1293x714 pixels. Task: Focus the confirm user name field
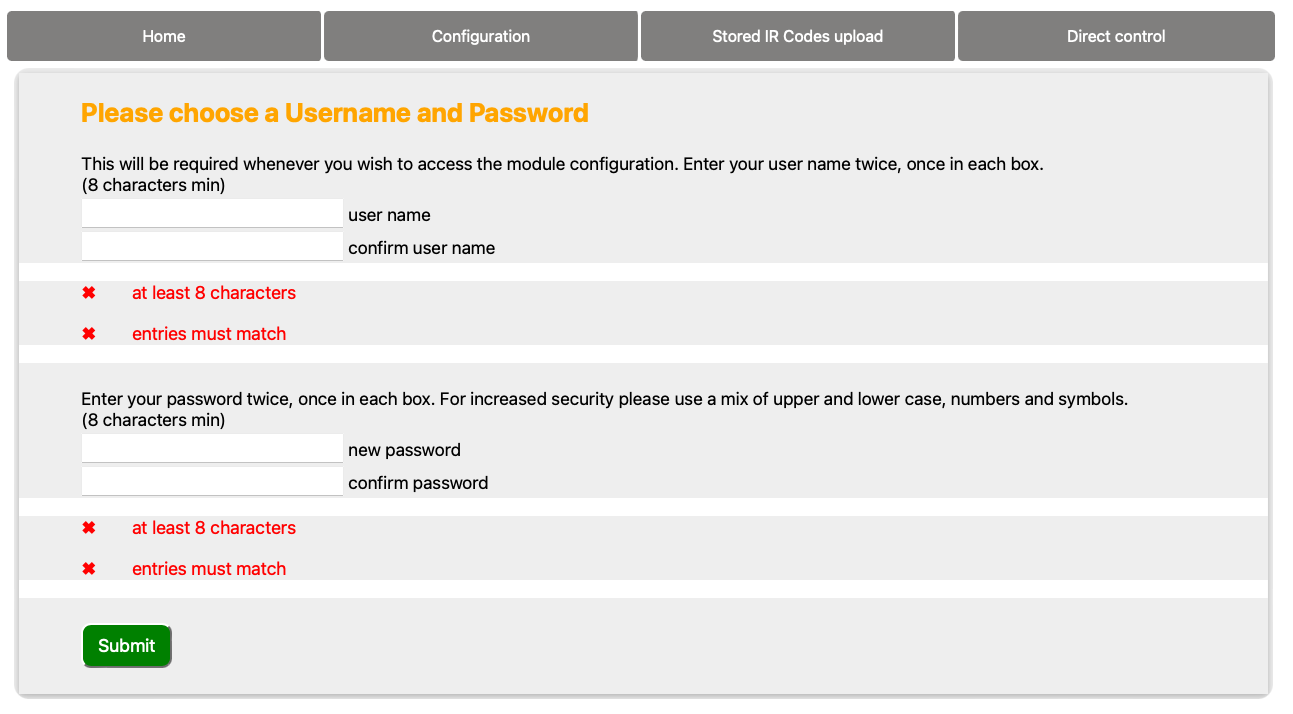pos(212,247)
